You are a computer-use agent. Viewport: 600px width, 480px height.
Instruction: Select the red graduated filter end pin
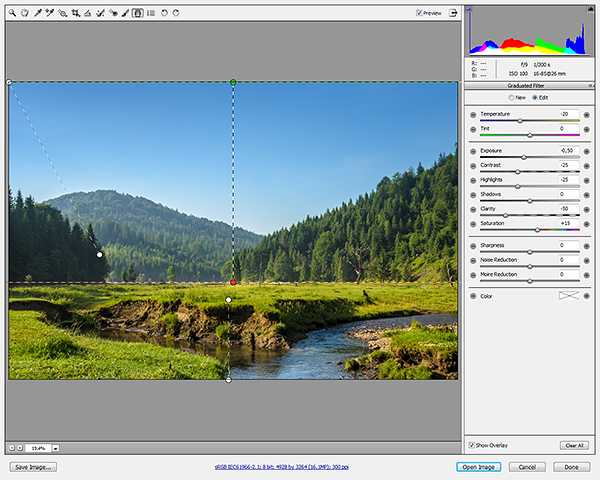pyautogui.click(x=233, y=282)
